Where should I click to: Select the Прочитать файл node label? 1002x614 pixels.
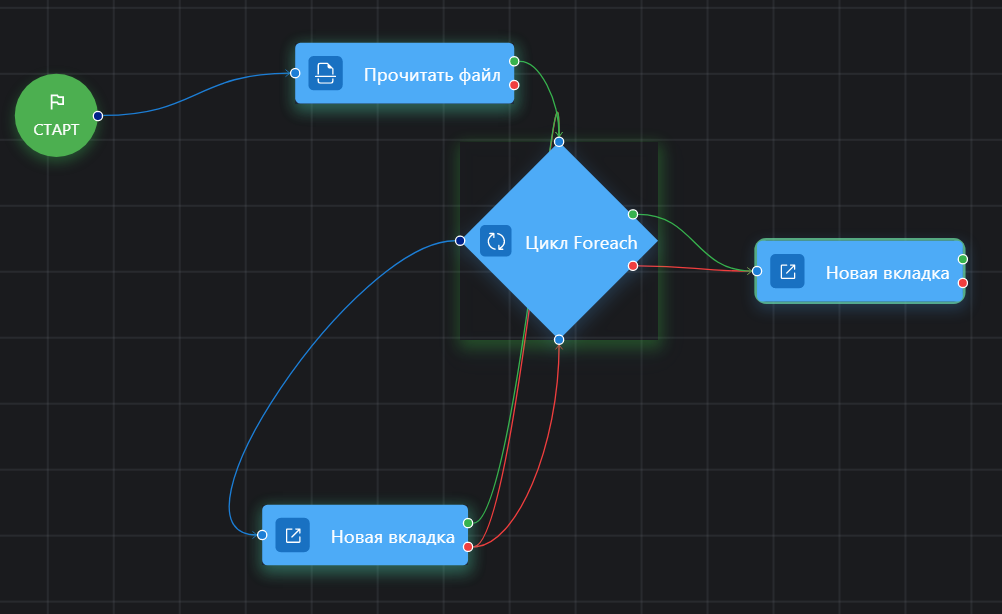tap(432, 73)
